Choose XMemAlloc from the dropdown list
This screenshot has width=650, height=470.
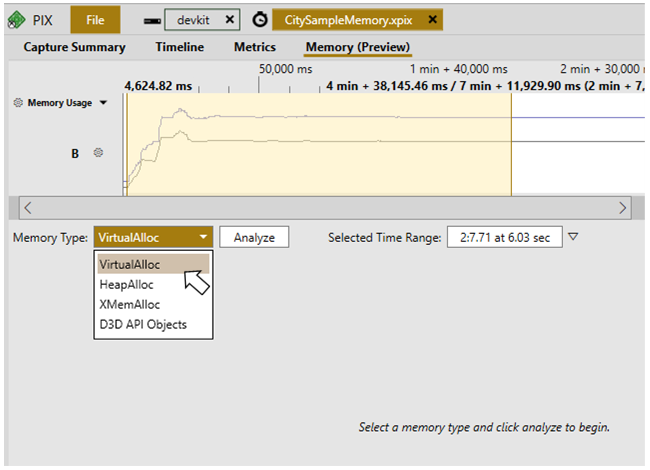pyautogui.click(x=153, y=305)
